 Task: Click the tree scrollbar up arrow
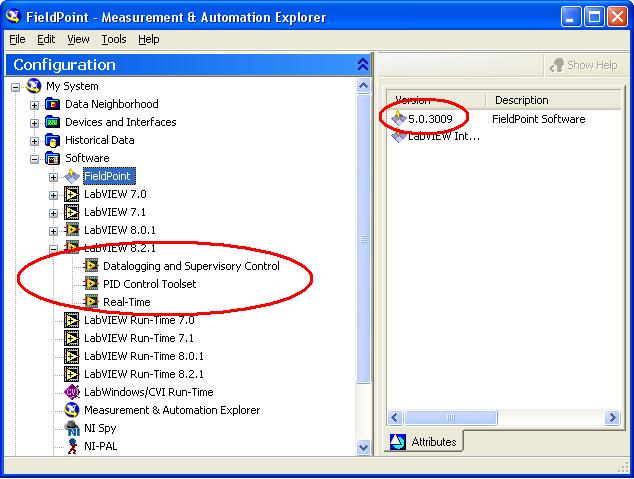(x=363, y=86)
